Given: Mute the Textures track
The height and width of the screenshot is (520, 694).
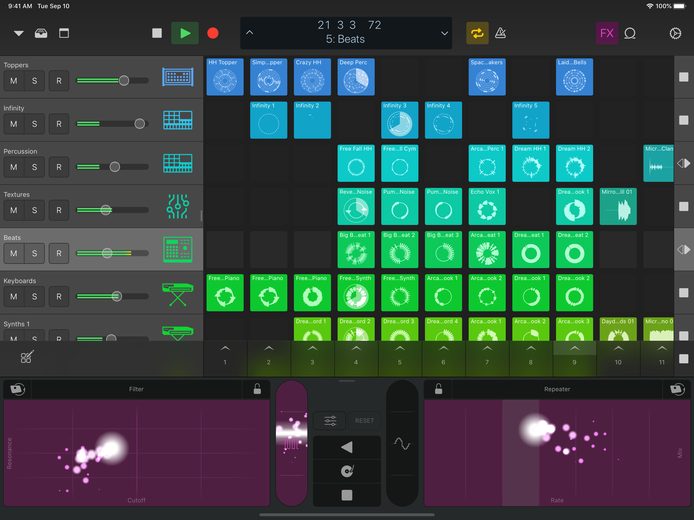Looking at the screenshot, I should tap(14, 210).
